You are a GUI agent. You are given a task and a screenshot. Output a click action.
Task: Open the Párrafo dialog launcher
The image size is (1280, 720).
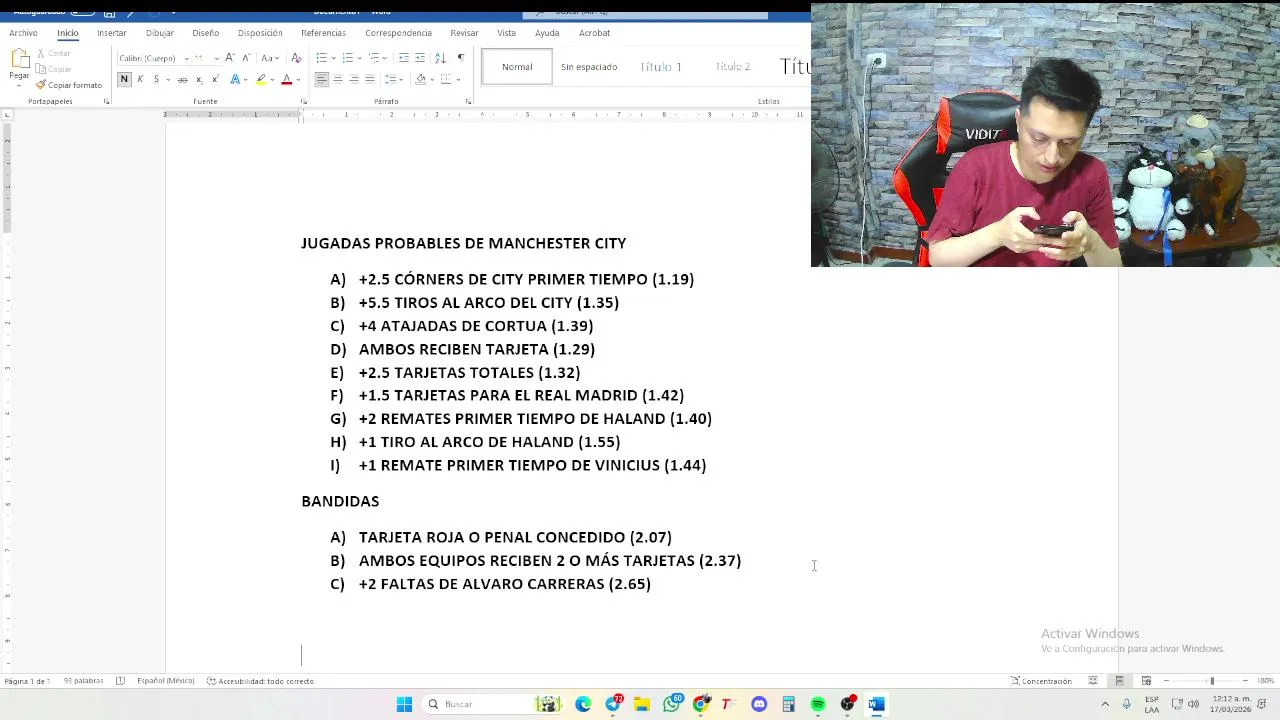468,101
